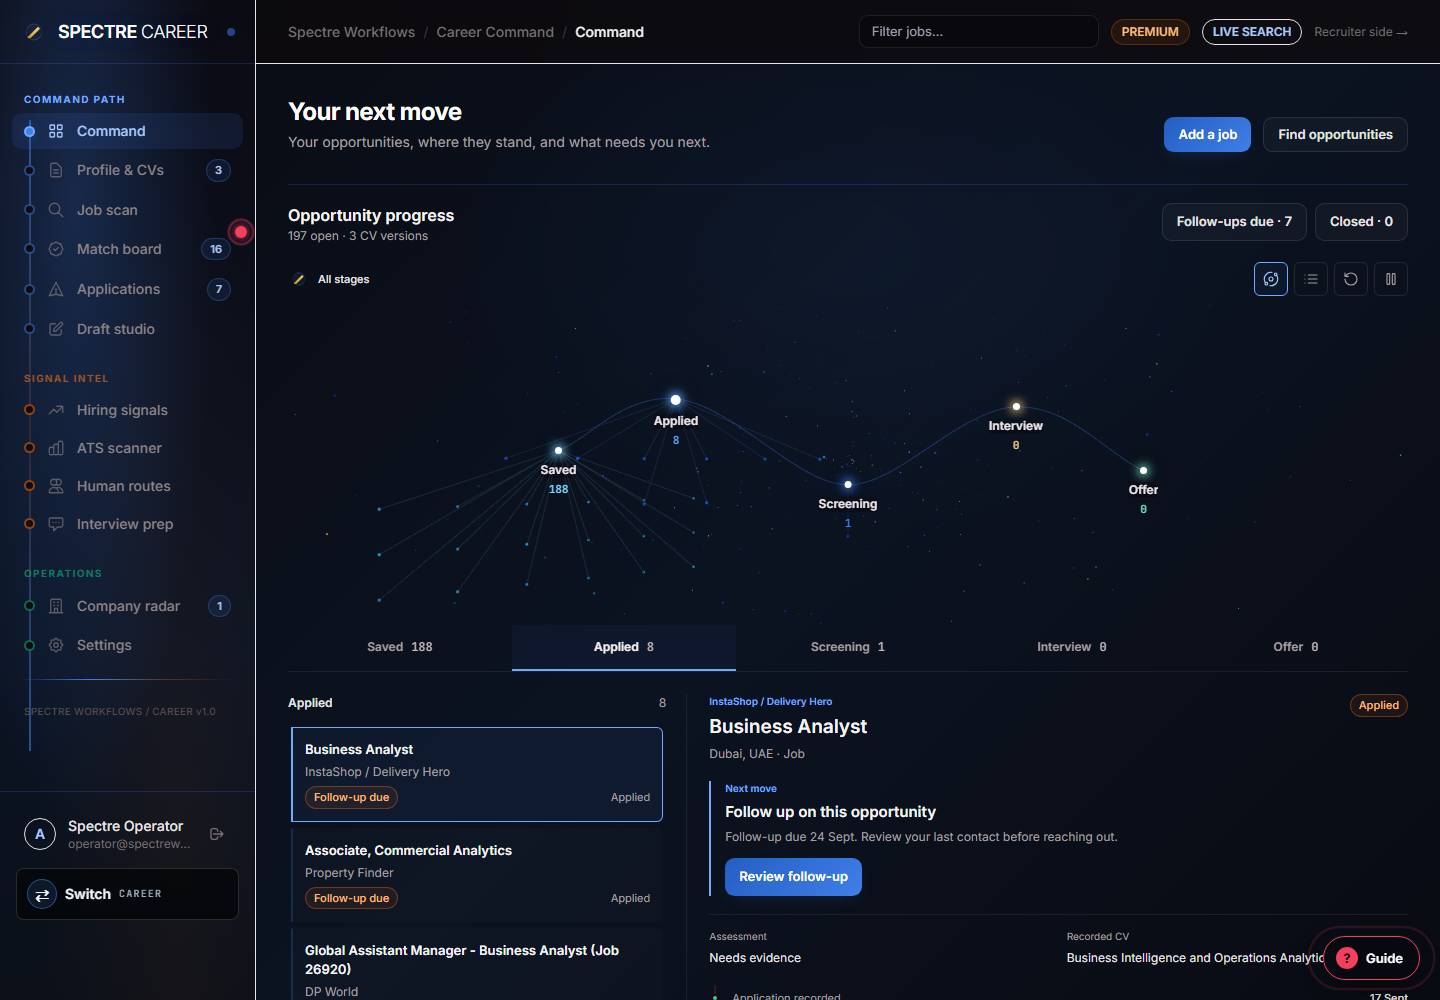Open the Human routes people icon

[x=56, y=486]
